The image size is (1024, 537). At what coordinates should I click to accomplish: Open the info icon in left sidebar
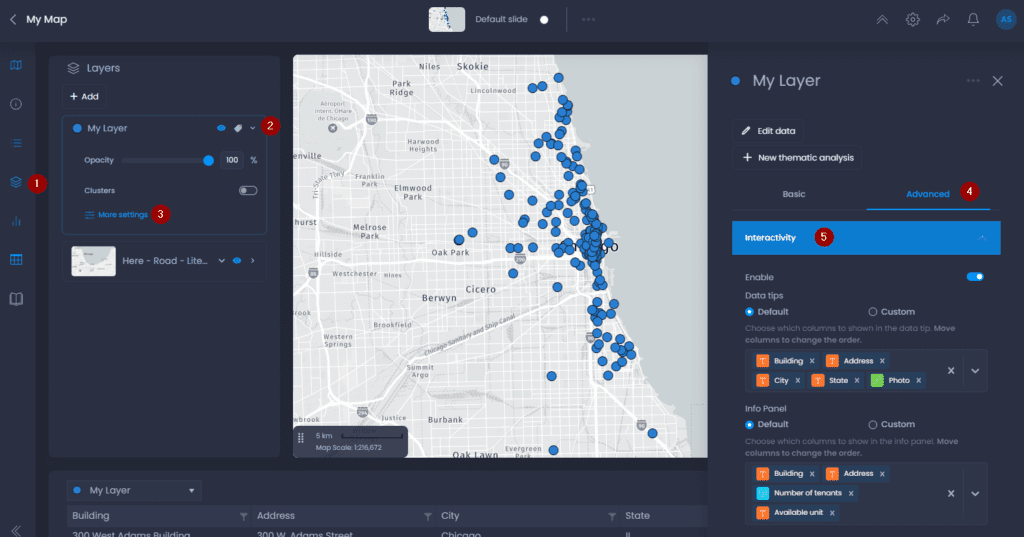(x=16, y=105)
